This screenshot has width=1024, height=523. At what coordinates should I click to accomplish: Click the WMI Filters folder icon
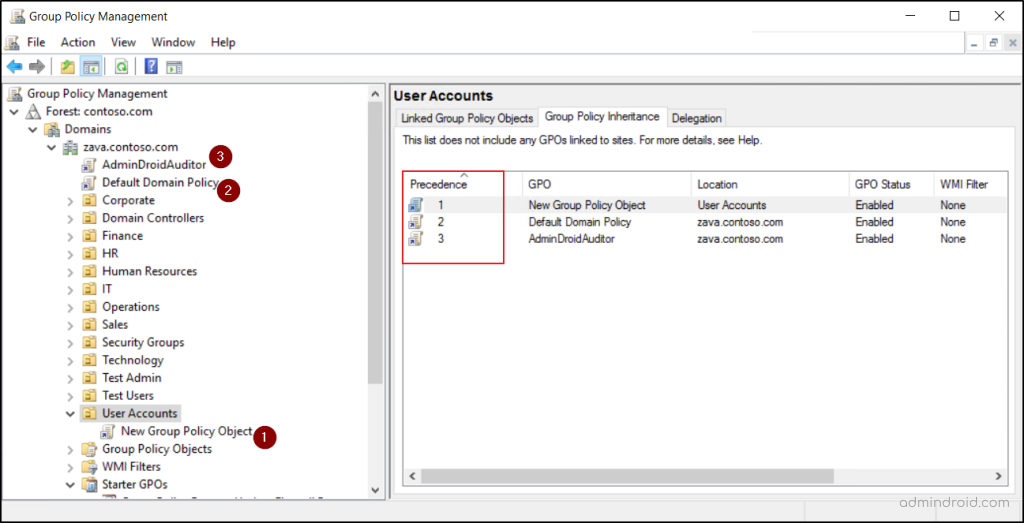89,467
